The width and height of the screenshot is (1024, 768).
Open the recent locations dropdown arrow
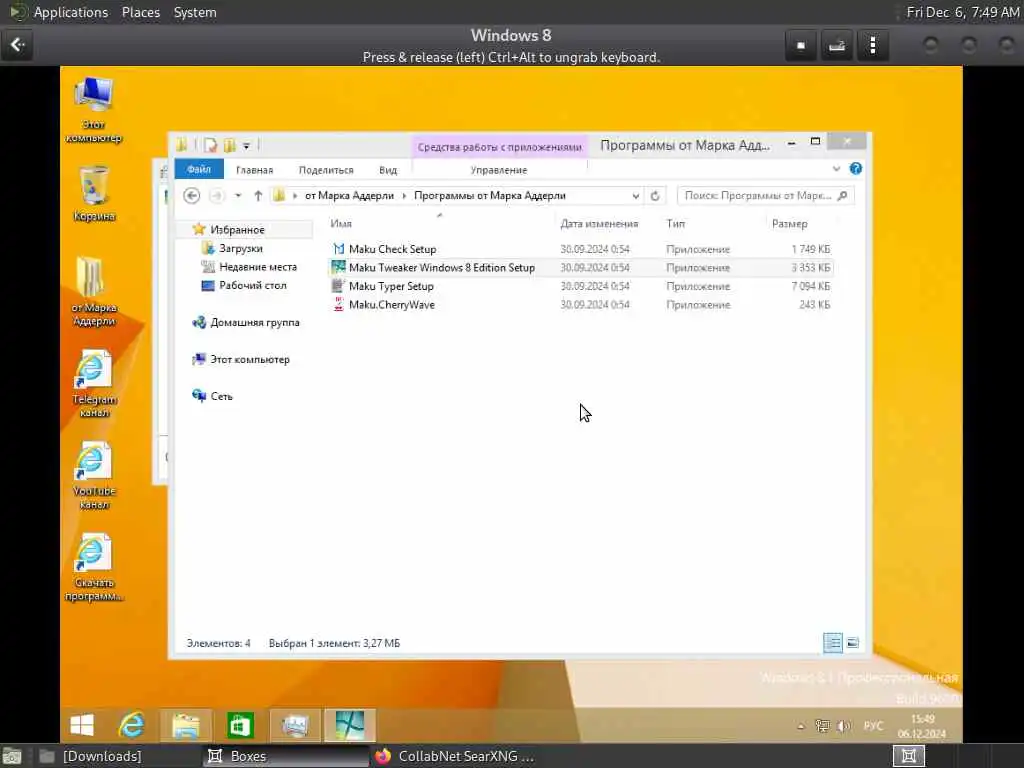click(238, 195)
